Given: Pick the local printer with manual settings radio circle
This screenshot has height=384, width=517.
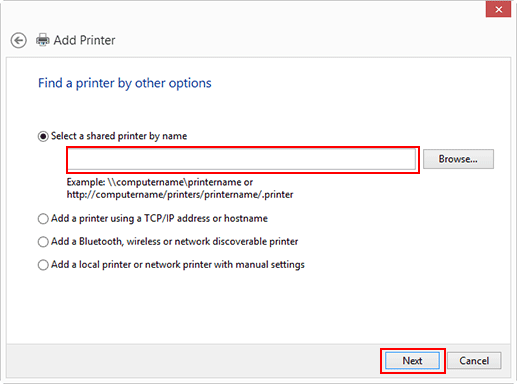Looking at the screenshot, I should click(43, 265).
